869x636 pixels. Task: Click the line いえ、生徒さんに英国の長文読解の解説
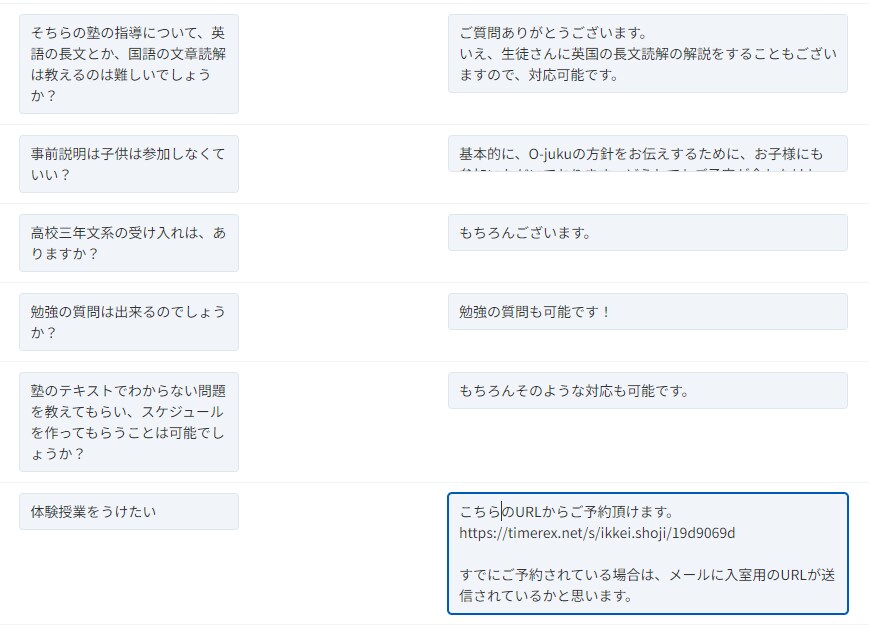(x=647, y=64)
